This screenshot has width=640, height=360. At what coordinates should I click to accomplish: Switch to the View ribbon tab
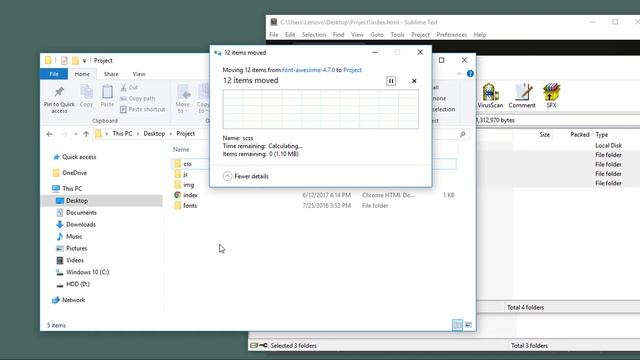pyautogui.click(x=139, y=74)
